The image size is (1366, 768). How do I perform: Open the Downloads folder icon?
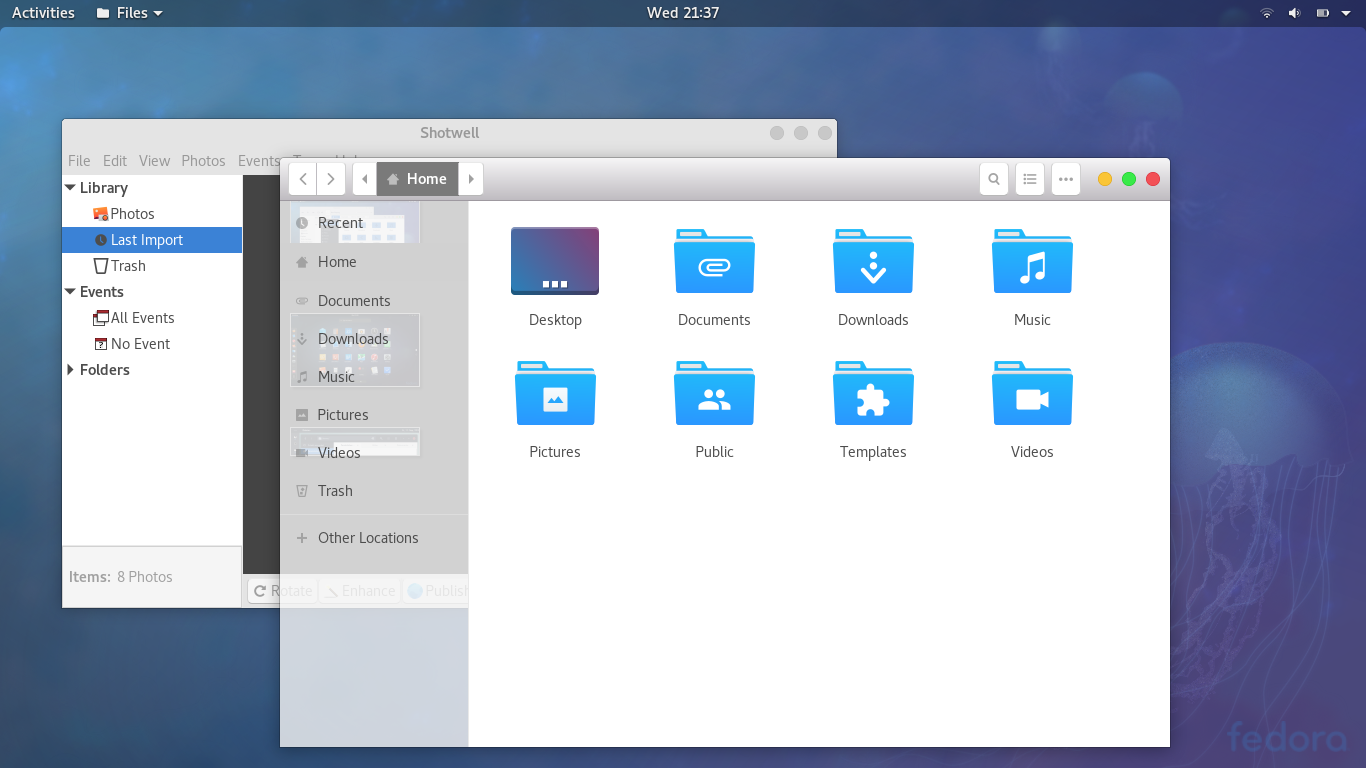(873, 262)
